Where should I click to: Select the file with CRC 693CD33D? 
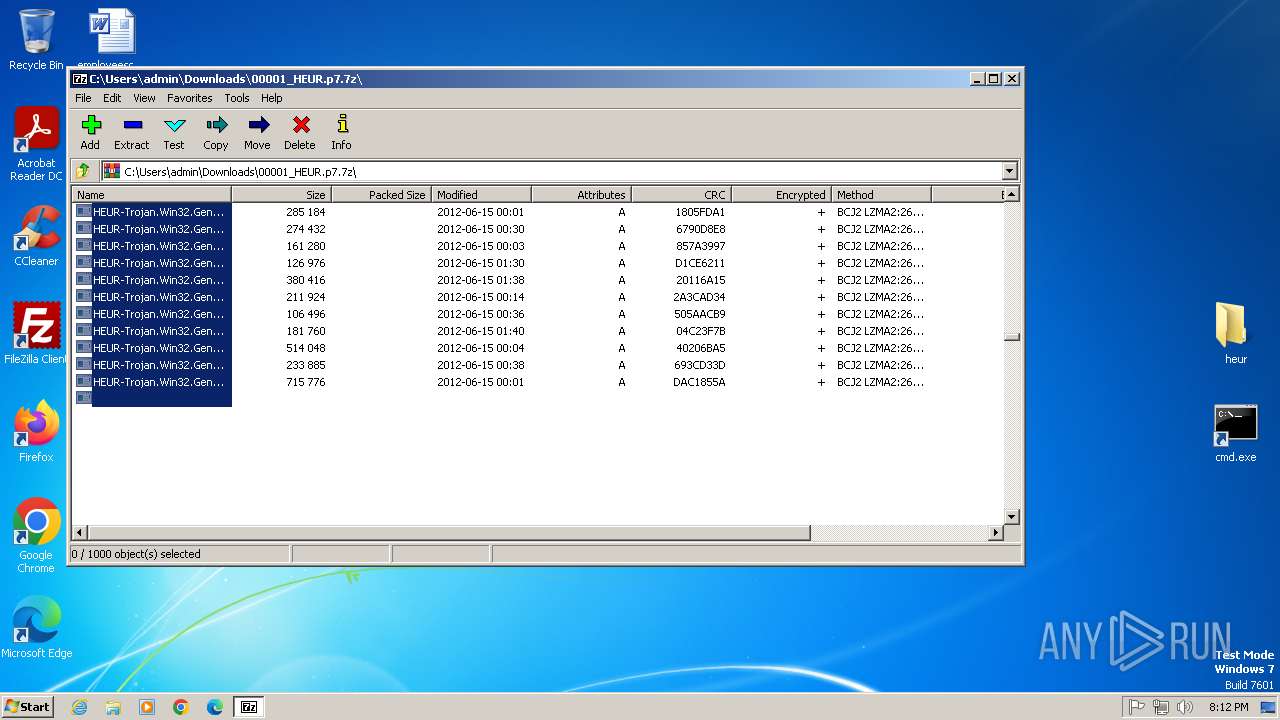point(538,365)
